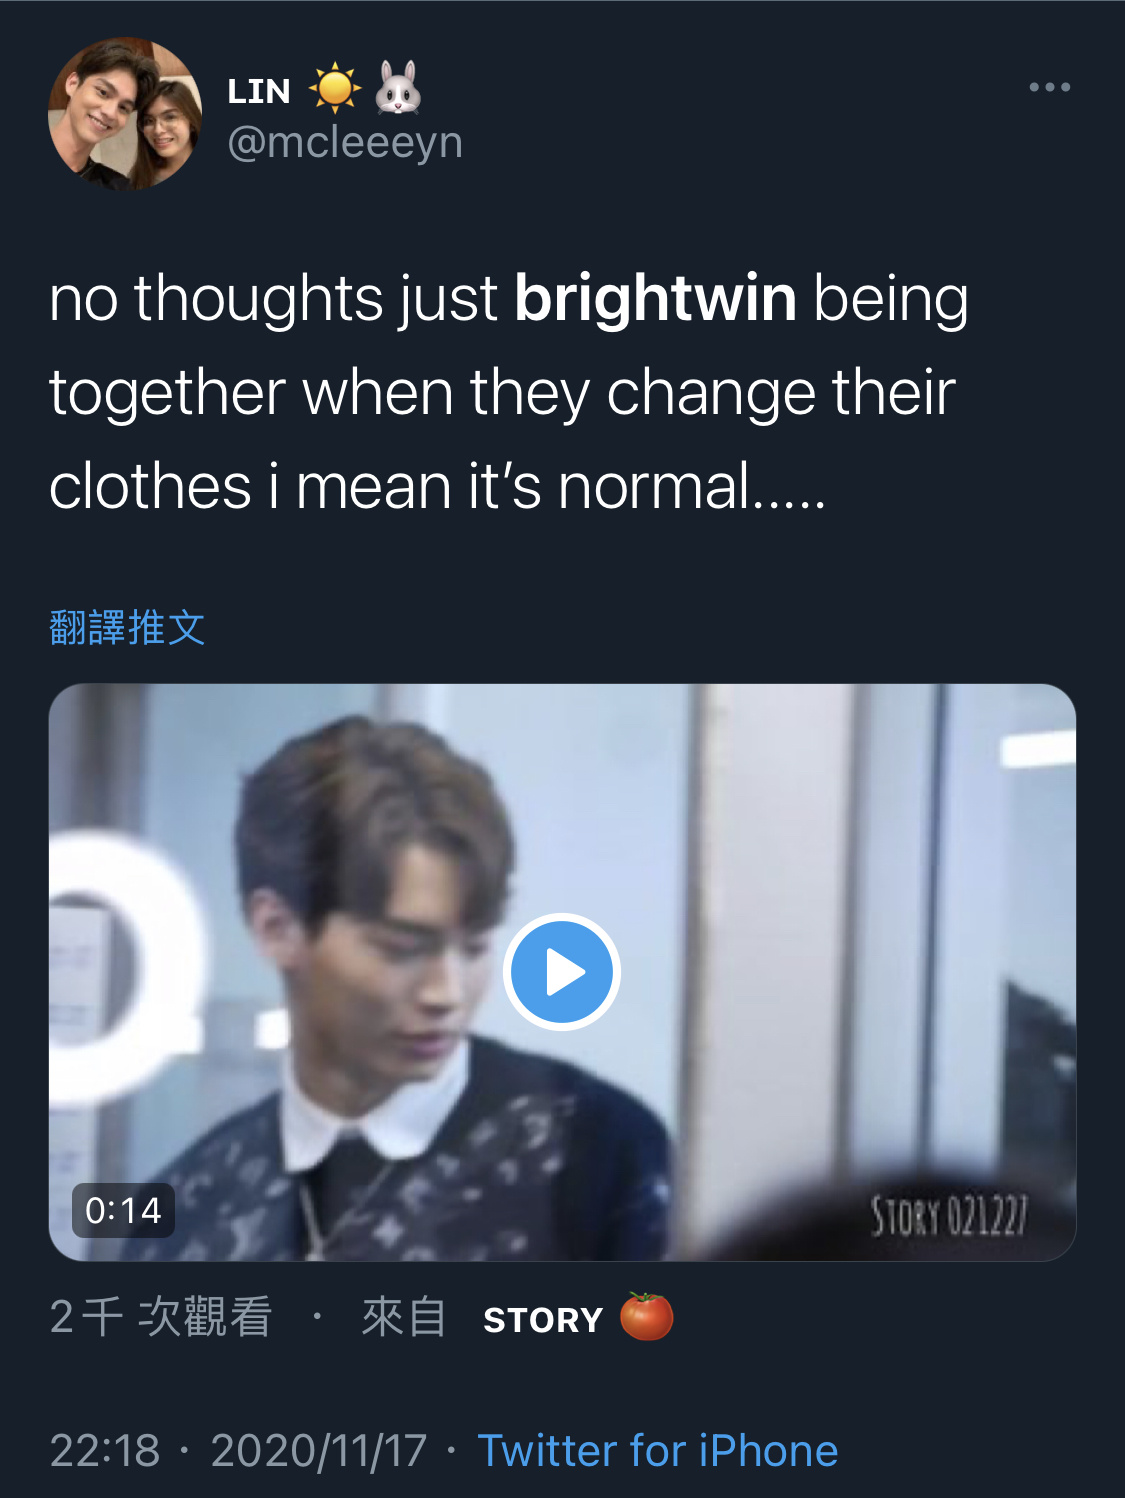Tap the Story 021227 watermark in video

(x=948, y=1216)
